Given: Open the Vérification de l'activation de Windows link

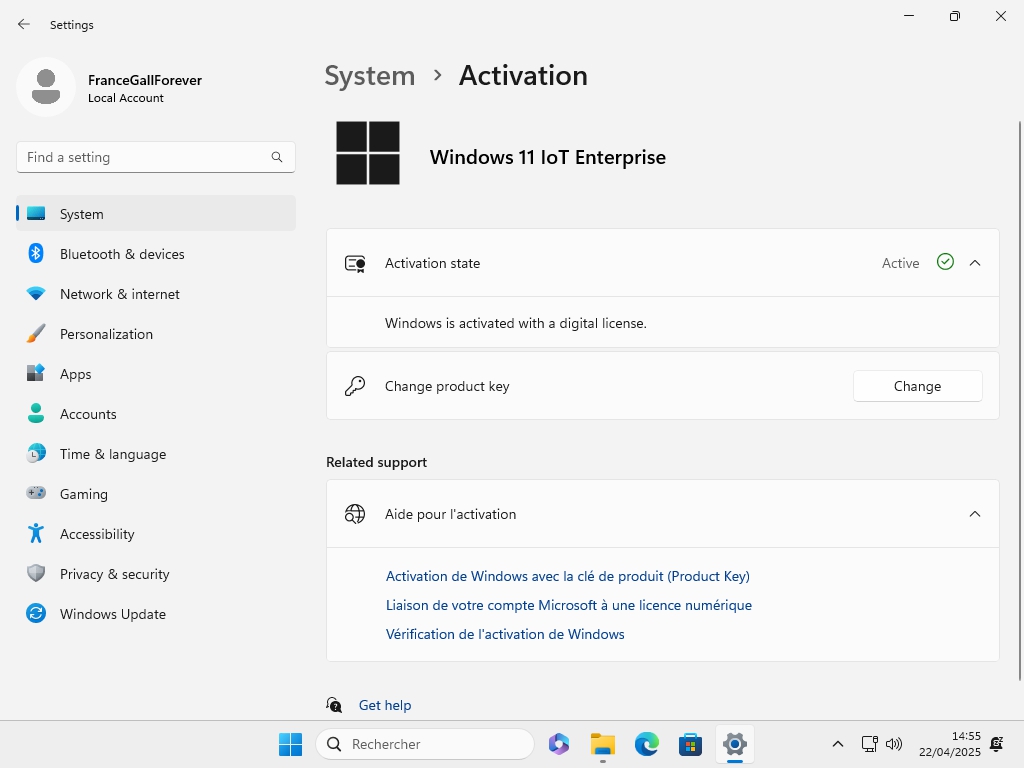Looking at the screenshot, I should tap(505, 634).
